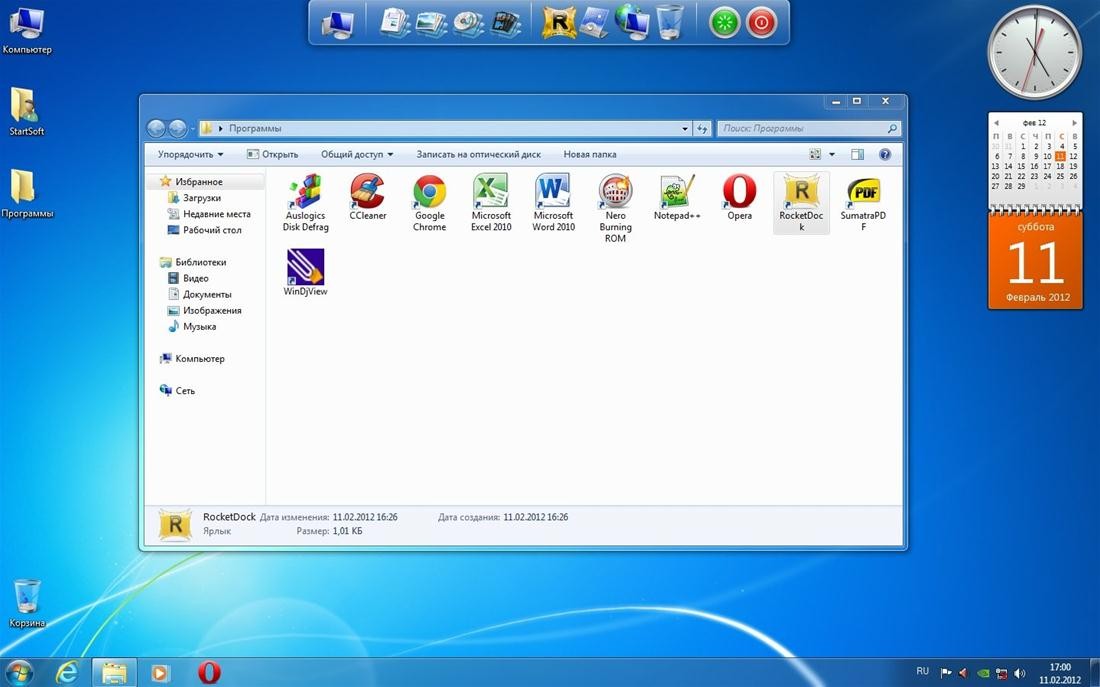This screenshot has height=687, width=1100.
Task: Go back with the Explorer back arrow
Action: (156, 128)
